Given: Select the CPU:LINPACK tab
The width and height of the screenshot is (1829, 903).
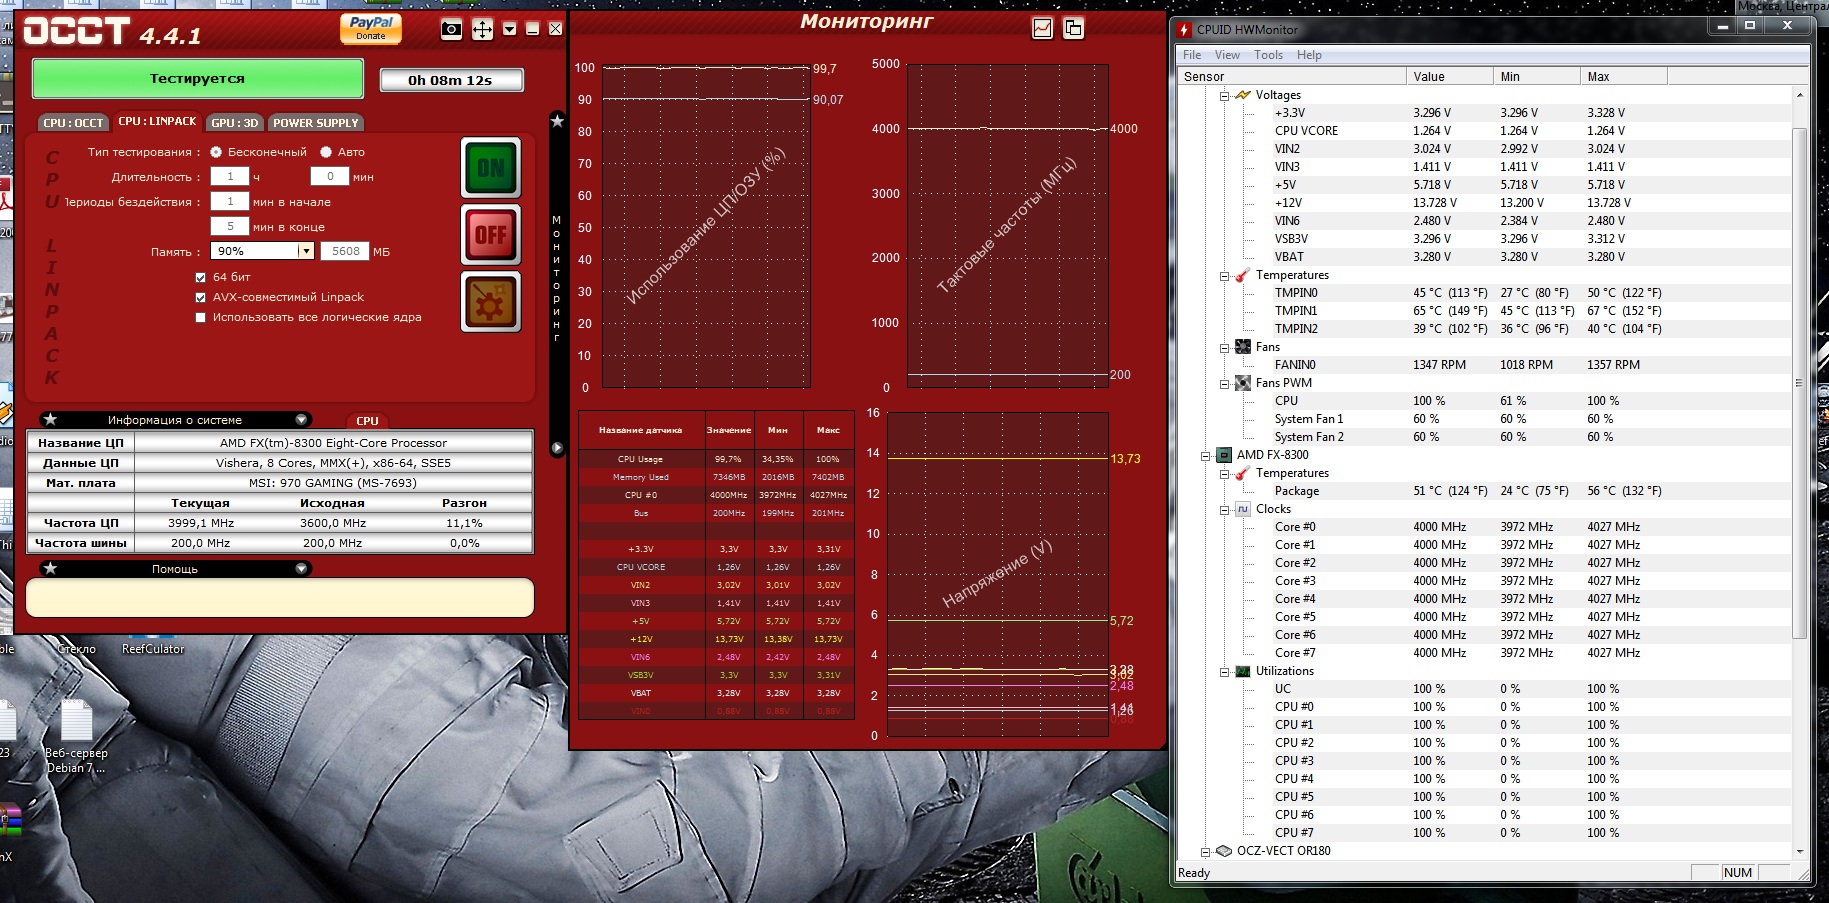Looking at the screenshot, I should pos(157,121).
